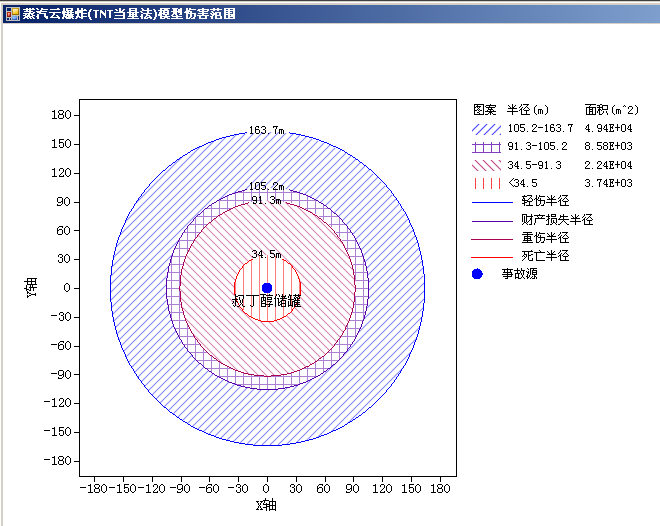This screenshot has width=660, height=526.
Task: Click the 34.5m radius label
Action: [x=266, y=254]
